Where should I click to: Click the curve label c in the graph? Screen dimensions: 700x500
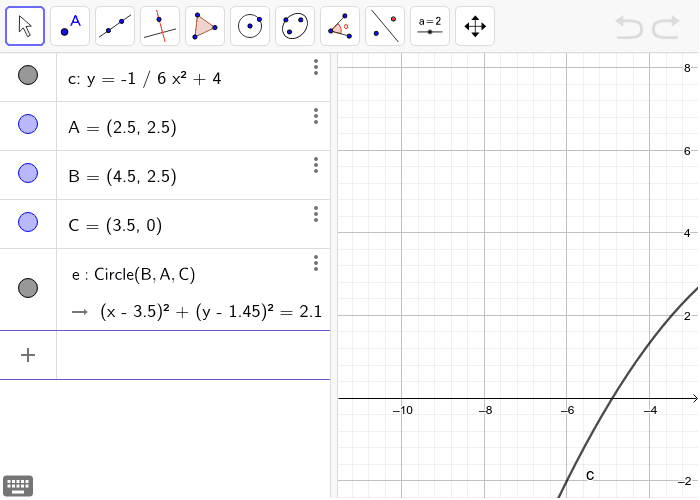coord(590,476)
